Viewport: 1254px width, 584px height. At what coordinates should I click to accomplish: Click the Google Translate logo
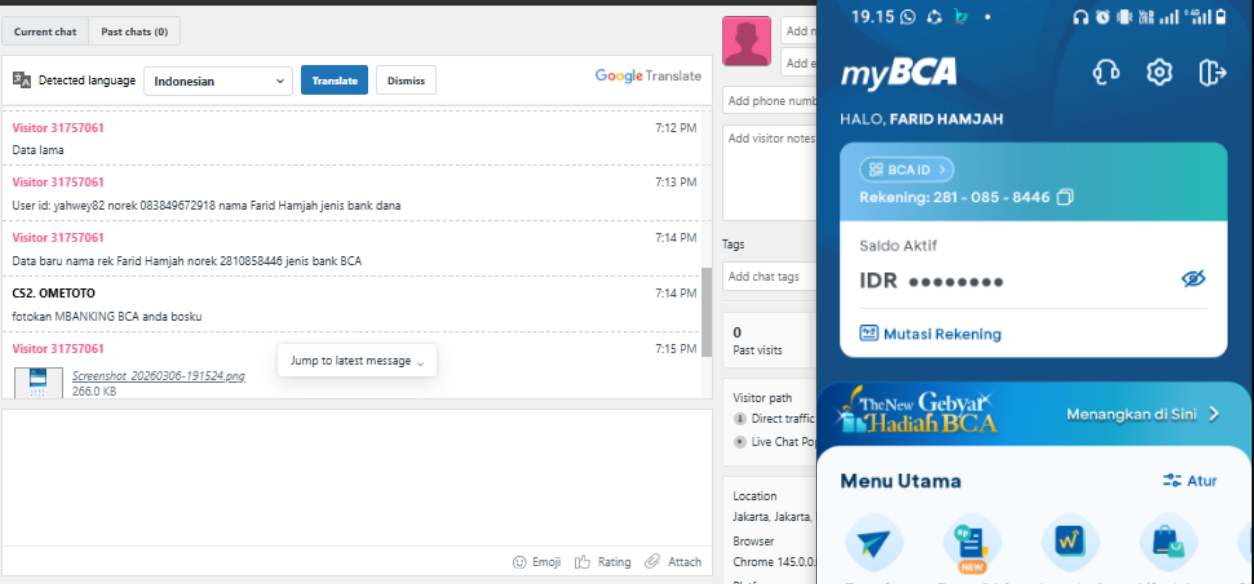[x=648, y=76]
